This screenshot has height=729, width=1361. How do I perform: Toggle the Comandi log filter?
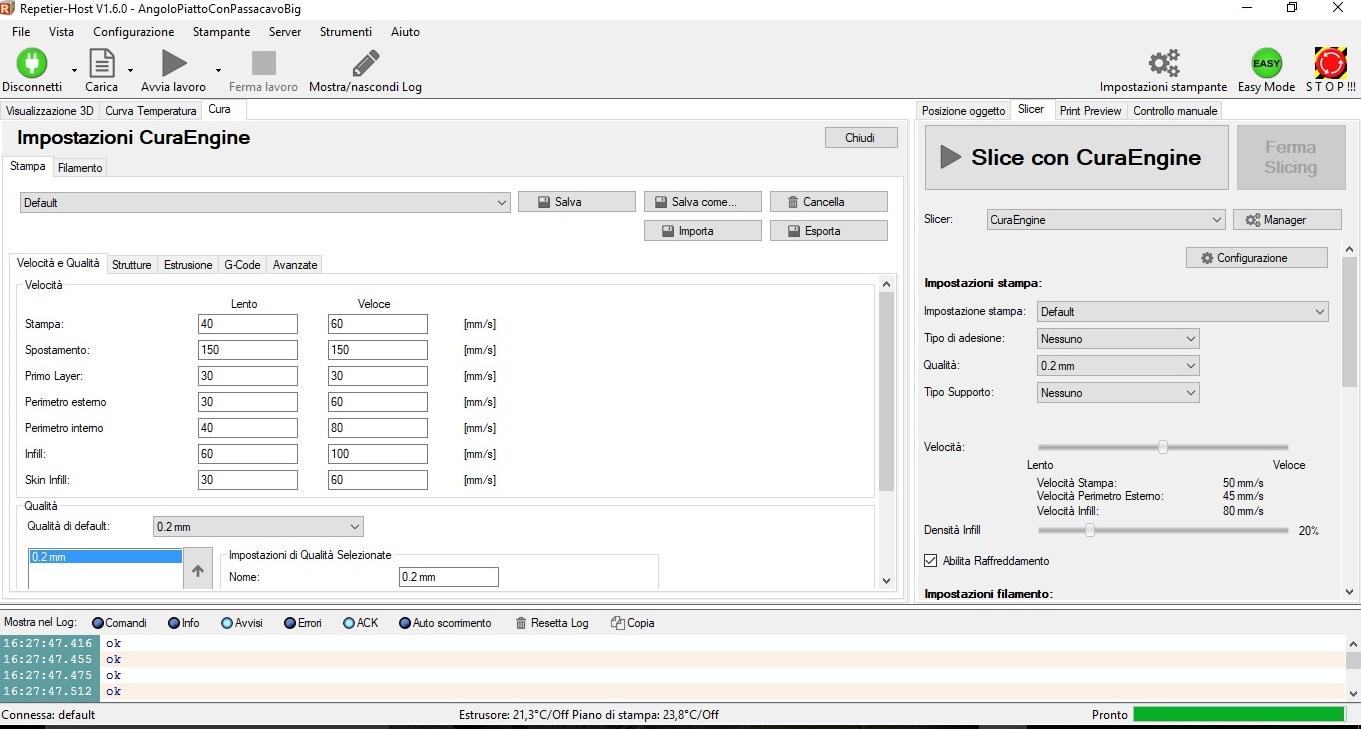point(98,623)
